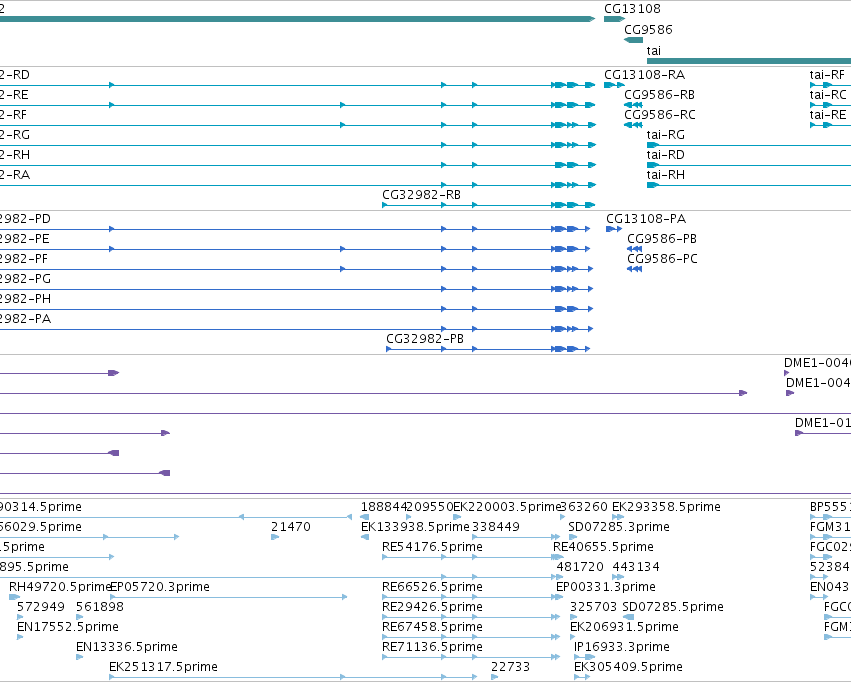The width and height of the screenshot is (851, 682).
Task: Click the SD07285.3prime EST label
Action: coord(619,527)
